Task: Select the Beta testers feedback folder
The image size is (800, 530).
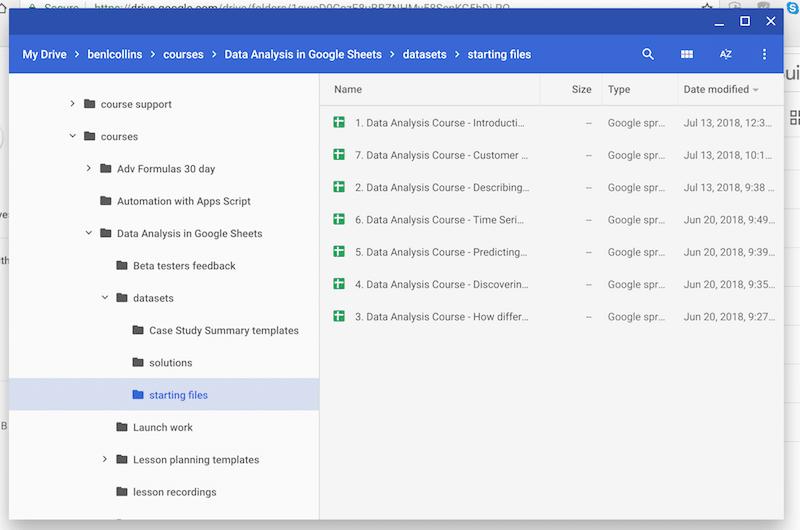Action: tap(184, 266)
